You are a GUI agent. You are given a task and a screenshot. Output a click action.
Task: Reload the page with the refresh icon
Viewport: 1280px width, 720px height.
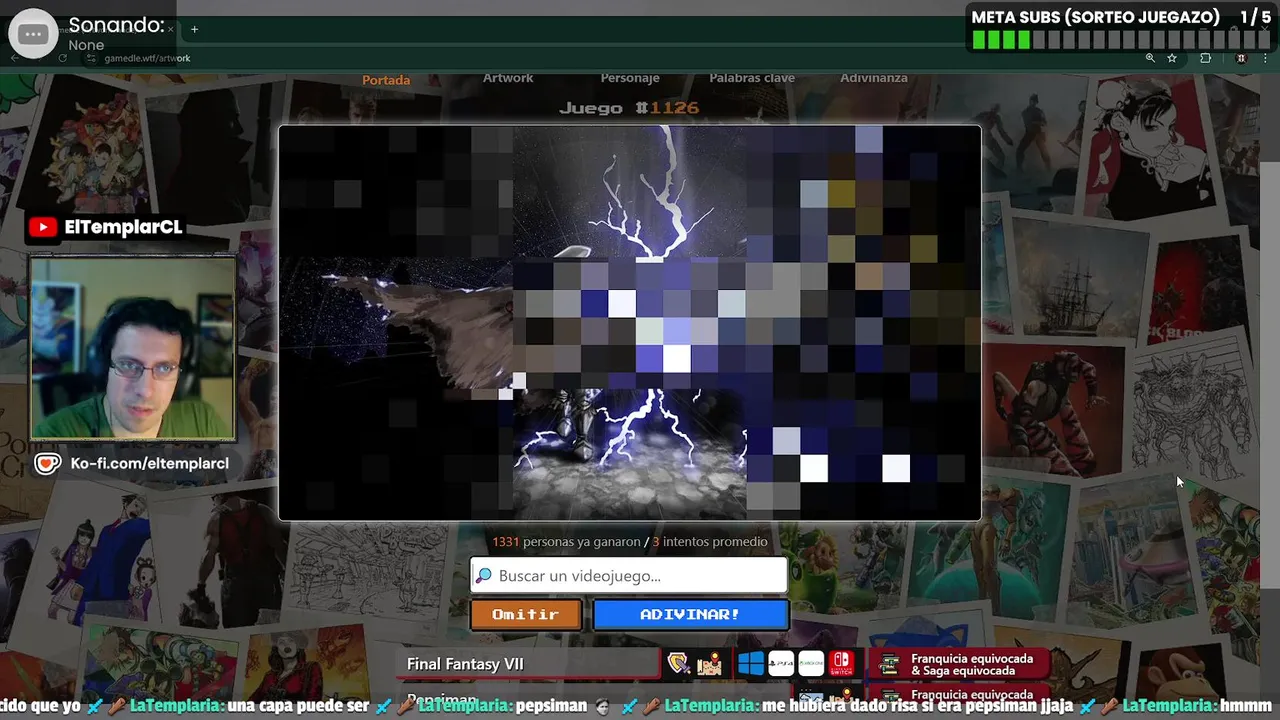point(62,58)
